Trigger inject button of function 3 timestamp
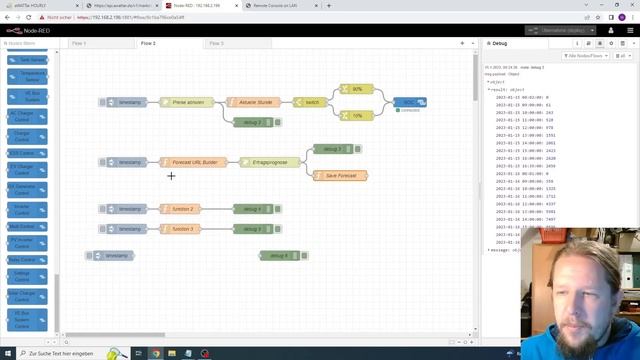Image resolution: width=640 pixels, height=360 pixels. tap(102, 229)
